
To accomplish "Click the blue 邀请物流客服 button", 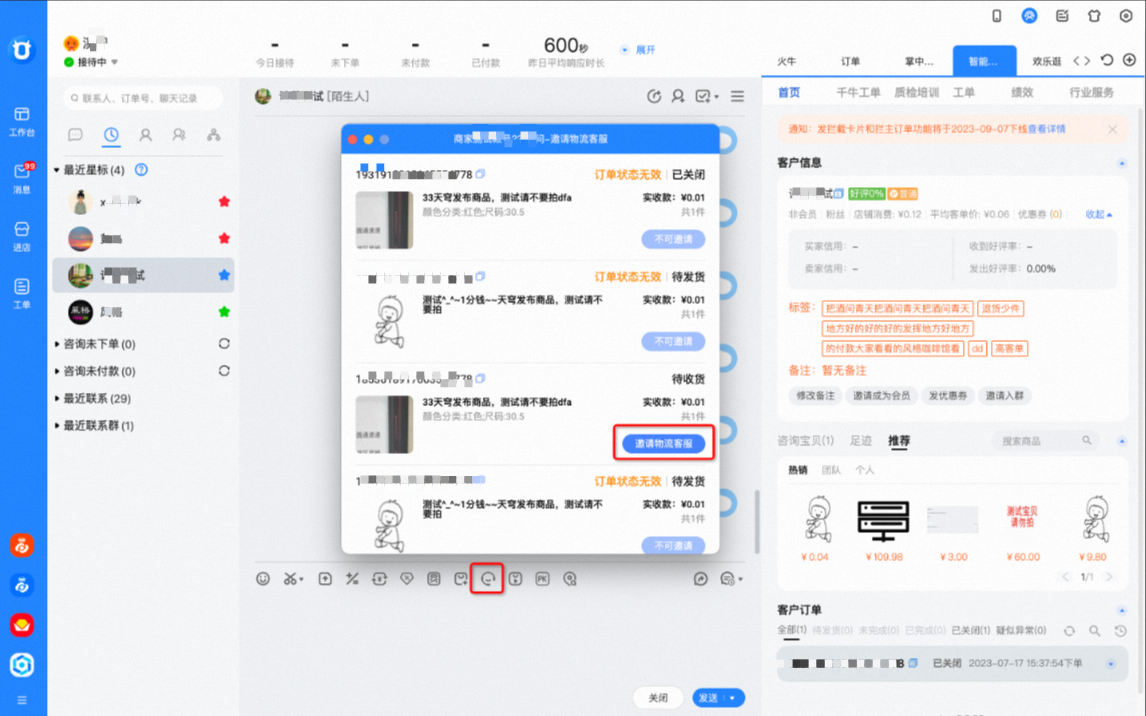I will pos(664,443).
